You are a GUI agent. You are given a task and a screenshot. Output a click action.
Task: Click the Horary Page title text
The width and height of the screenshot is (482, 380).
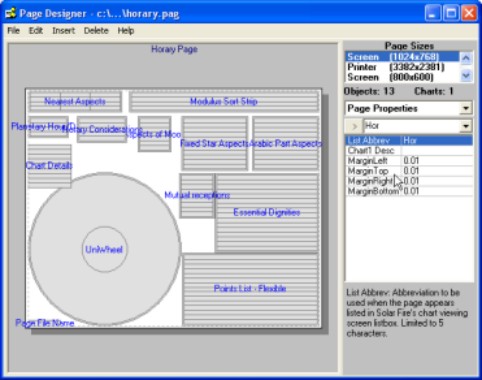point(174,49)
